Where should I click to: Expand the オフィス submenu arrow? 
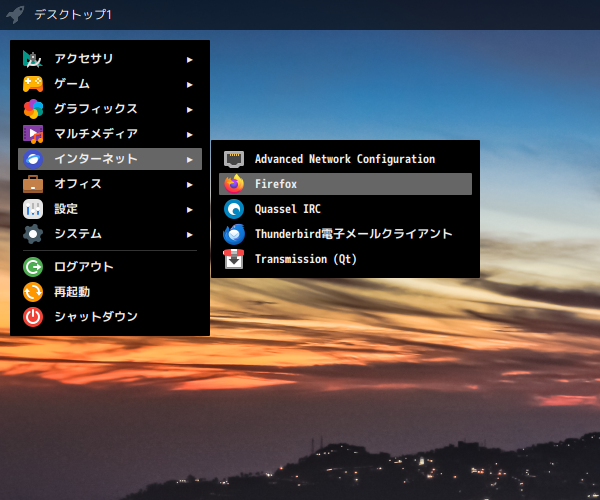coord(189,185)
